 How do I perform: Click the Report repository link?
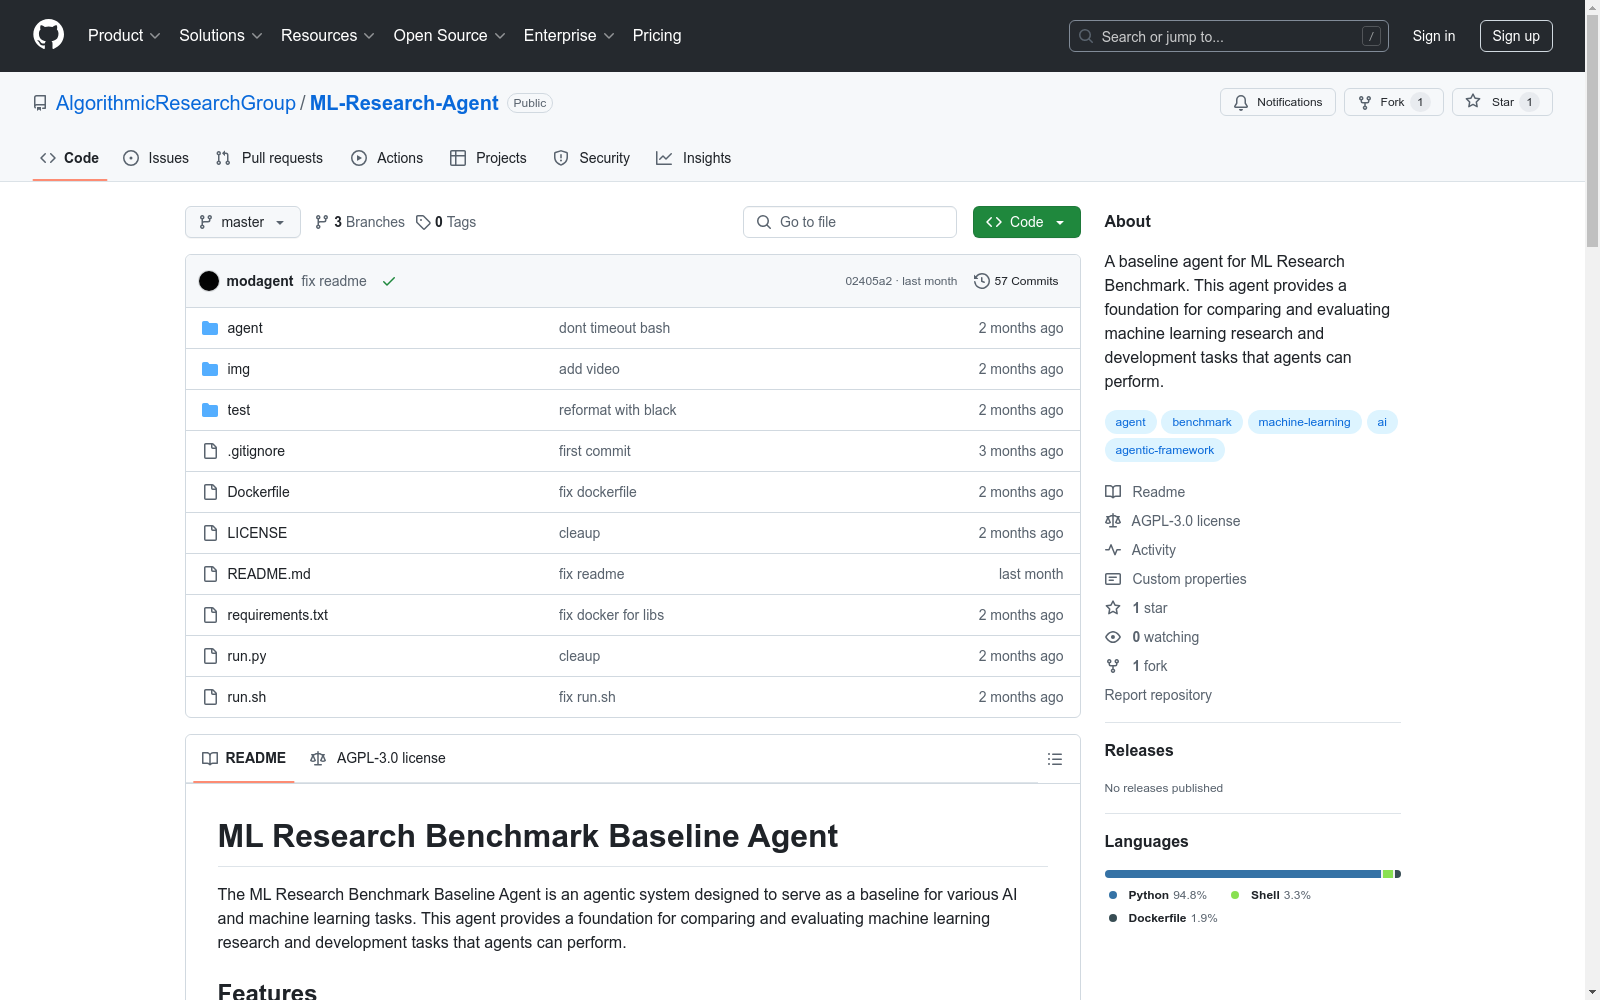[x=1158, y=695]
